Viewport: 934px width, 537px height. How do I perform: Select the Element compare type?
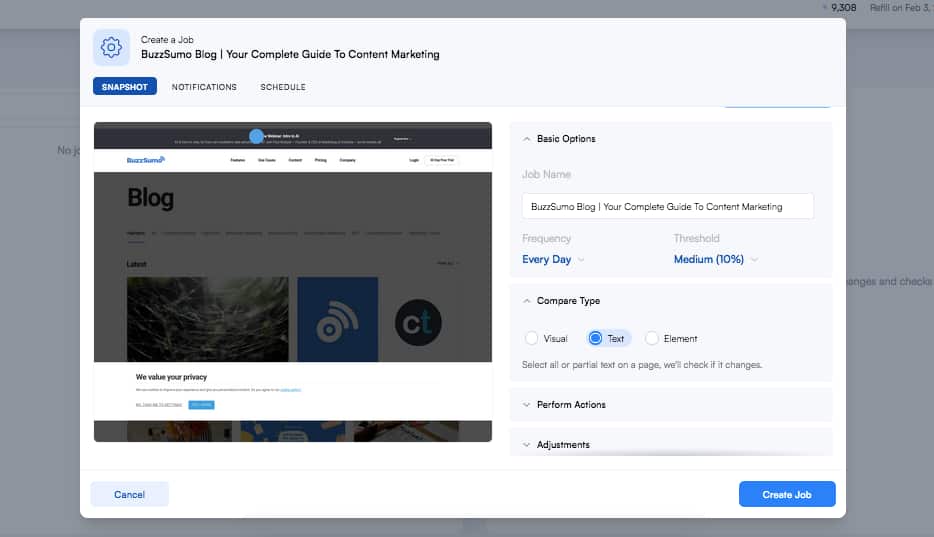click(653, 339)
